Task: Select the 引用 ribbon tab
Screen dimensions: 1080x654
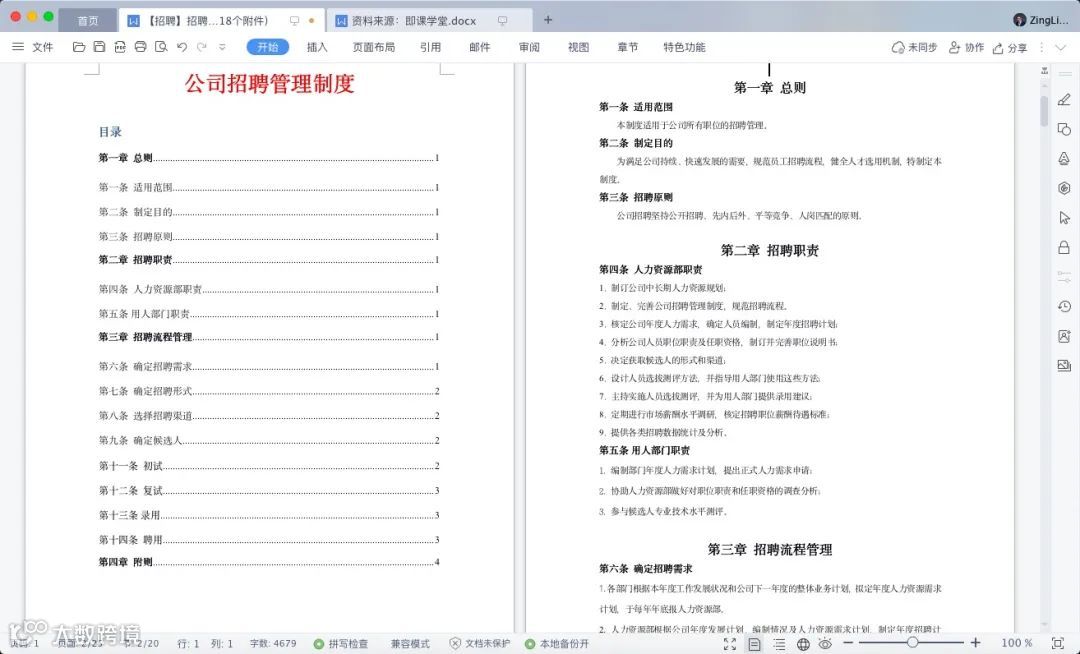Action: click(x=430, y=47)
